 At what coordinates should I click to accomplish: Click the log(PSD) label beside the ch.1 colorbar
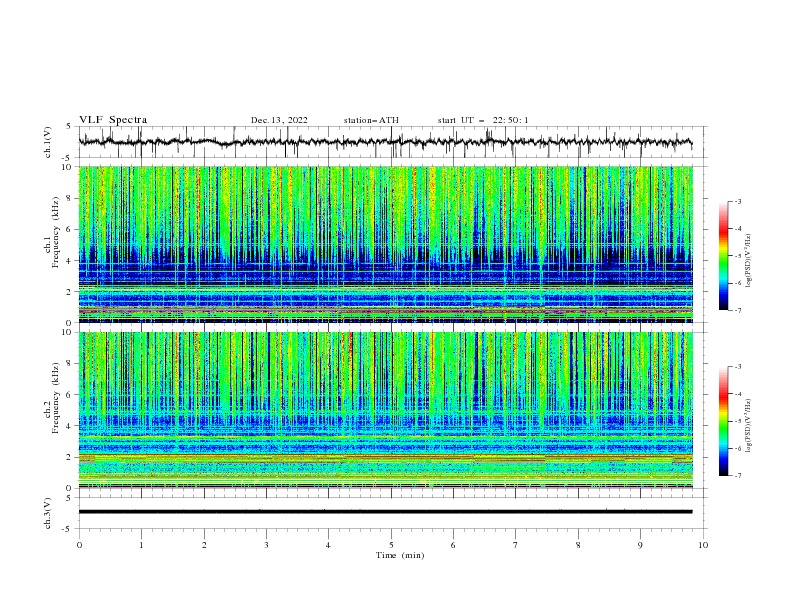click(748, 261)
